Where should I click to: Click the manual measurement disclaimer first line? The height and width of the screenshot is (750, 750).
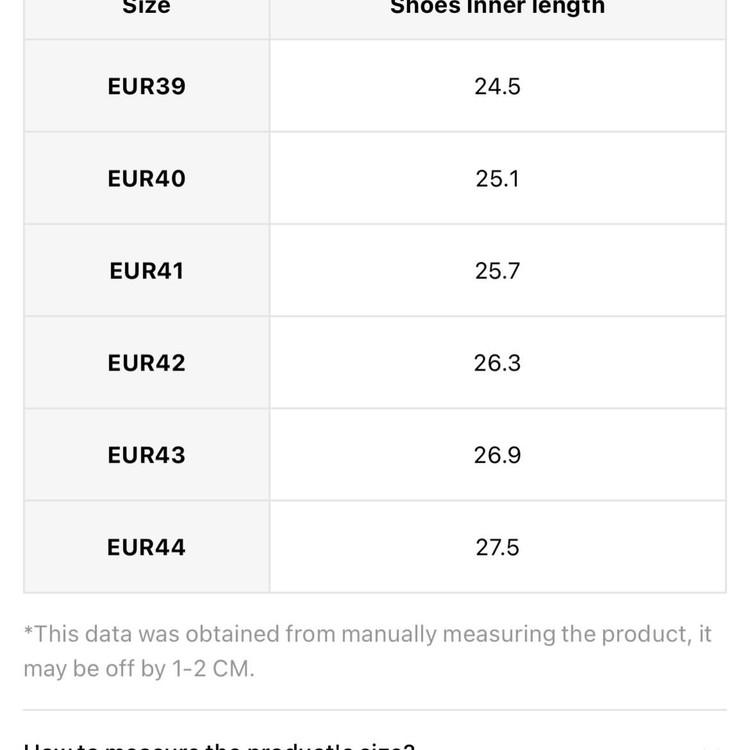[x=368, y=634]
